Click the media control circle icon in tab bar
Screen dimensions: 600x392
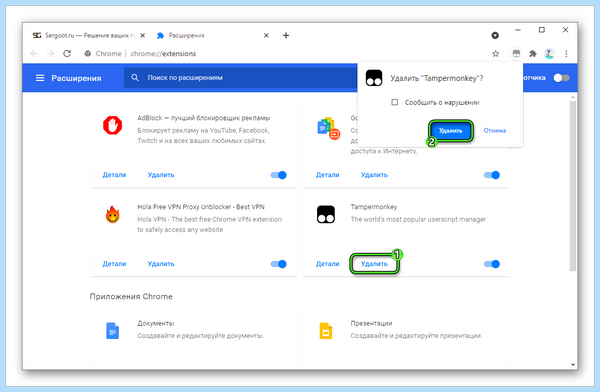pyautogui.click(x=495, y=36)
